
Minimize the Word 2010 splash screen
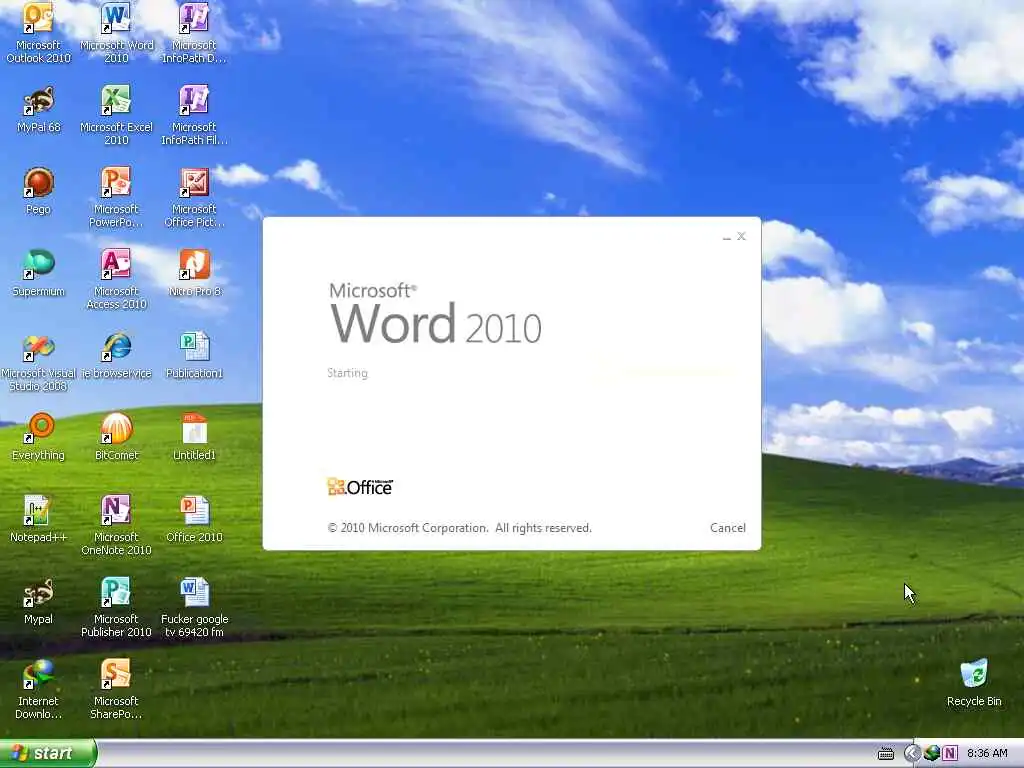point(726,236)
